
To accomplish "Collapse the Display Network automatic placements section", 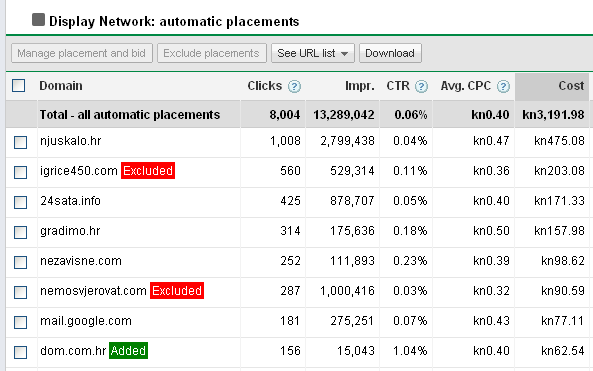I will pyautogui.click(x=38, y=20).
